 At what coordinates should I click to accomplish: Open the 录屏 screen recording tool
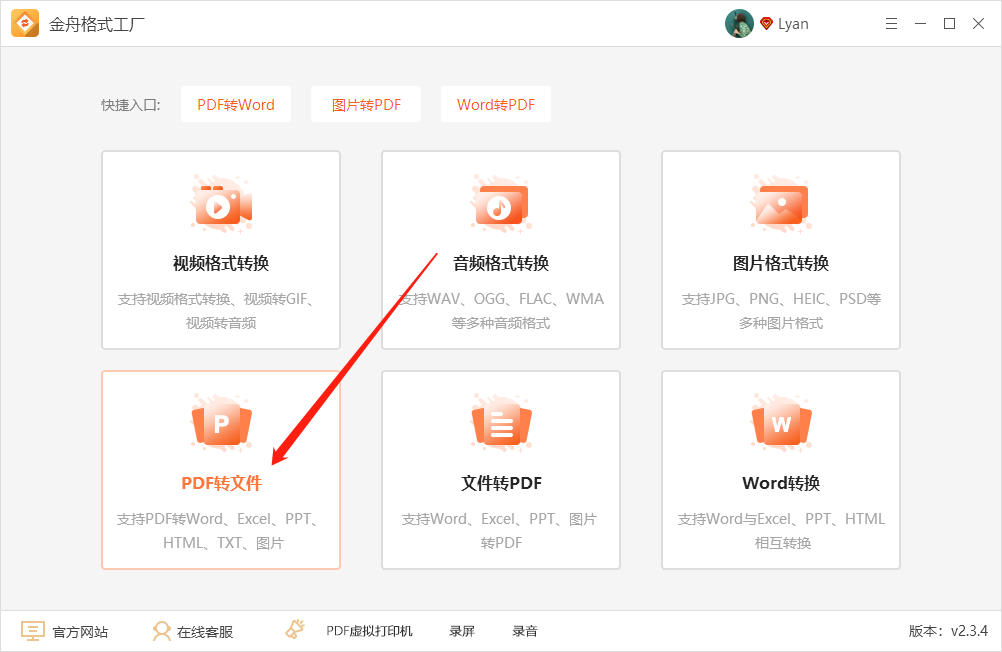tap(461, 631)
